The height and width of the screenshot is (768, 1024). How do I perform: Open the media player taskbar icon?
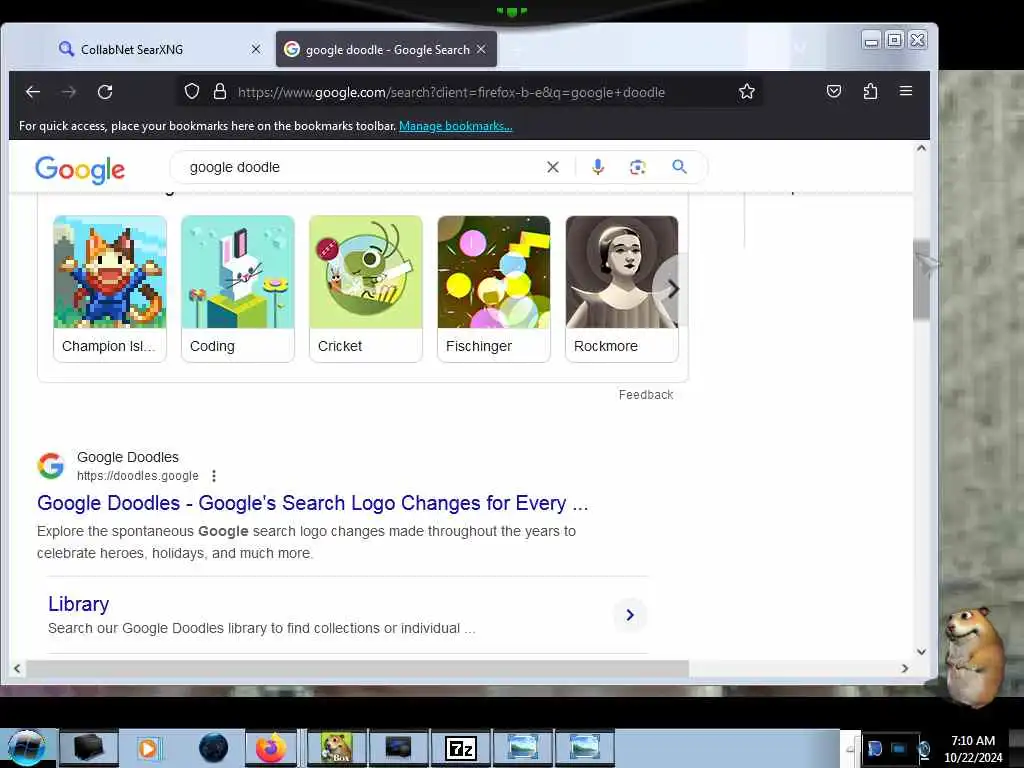pyautogui.click(x=148, y=748)
